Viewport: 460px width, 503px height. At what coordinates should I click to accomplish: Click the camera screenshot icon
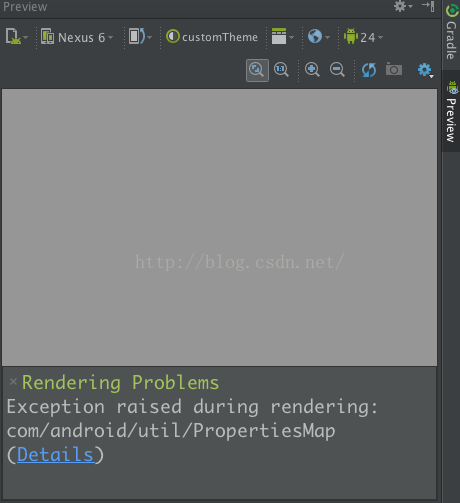pos(394,69)
